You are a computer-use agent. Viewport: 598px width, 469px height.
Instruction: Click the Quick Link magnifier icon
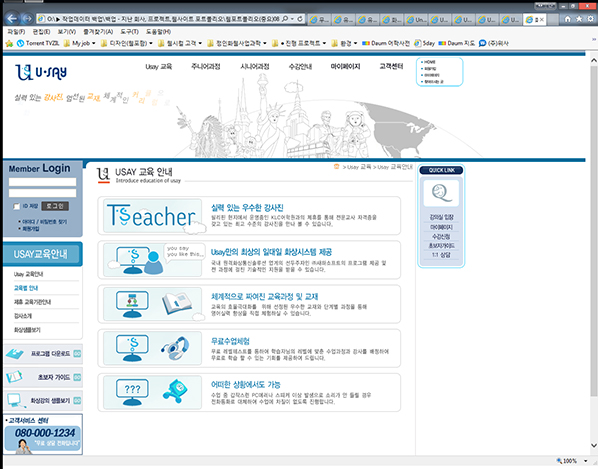click(441, 193)
